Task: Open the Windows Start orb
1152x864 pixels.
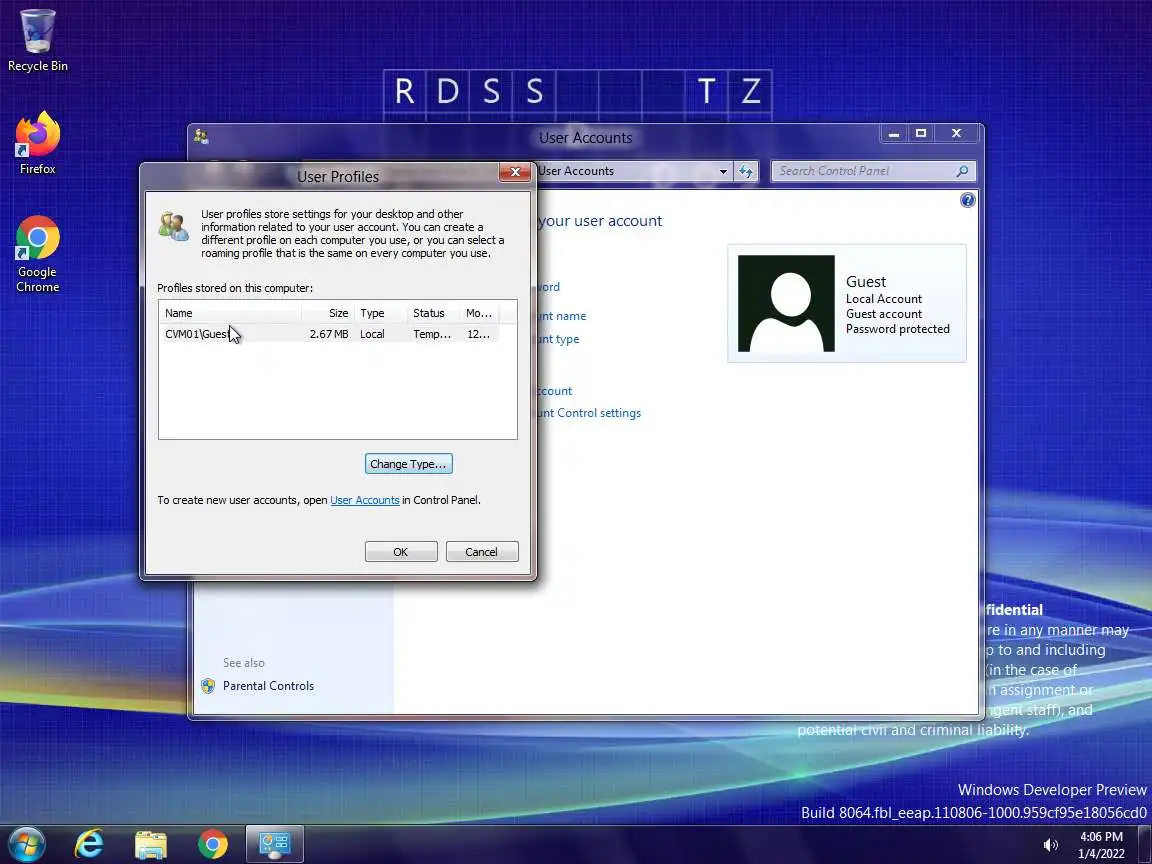Action: [x=27, y=844]
